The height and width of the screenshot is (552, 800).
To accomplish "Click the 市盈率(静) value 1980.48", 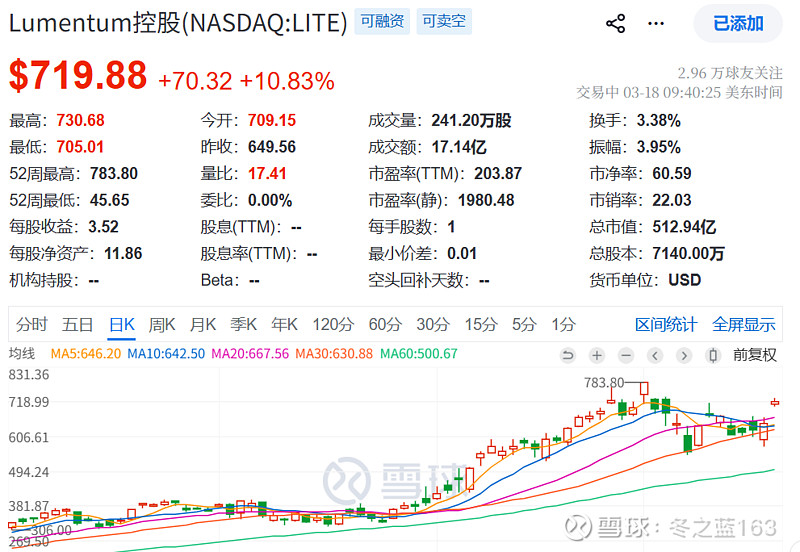I will coord(486,200).
